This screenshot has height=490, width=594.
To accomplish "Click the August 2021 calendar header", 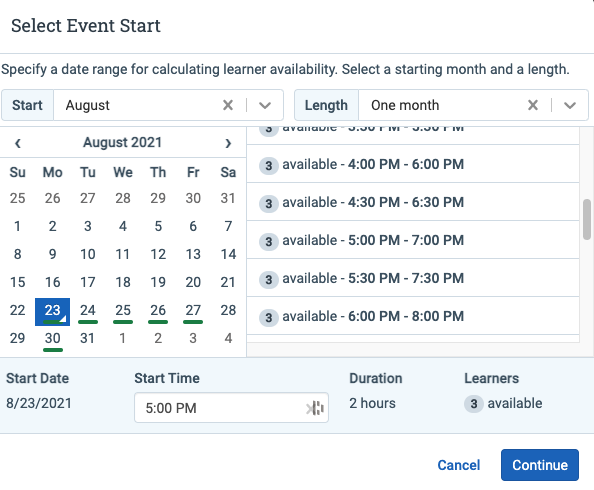I will (x=122, y=142).
